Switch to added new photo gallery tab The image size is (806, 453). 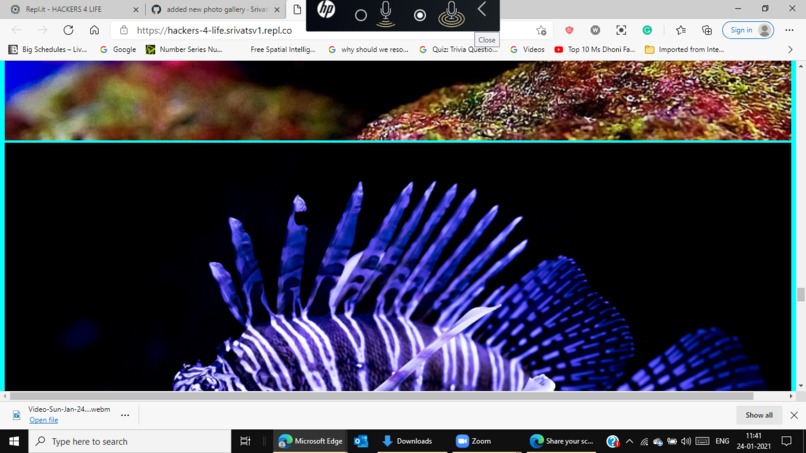(x=216, y=9)
